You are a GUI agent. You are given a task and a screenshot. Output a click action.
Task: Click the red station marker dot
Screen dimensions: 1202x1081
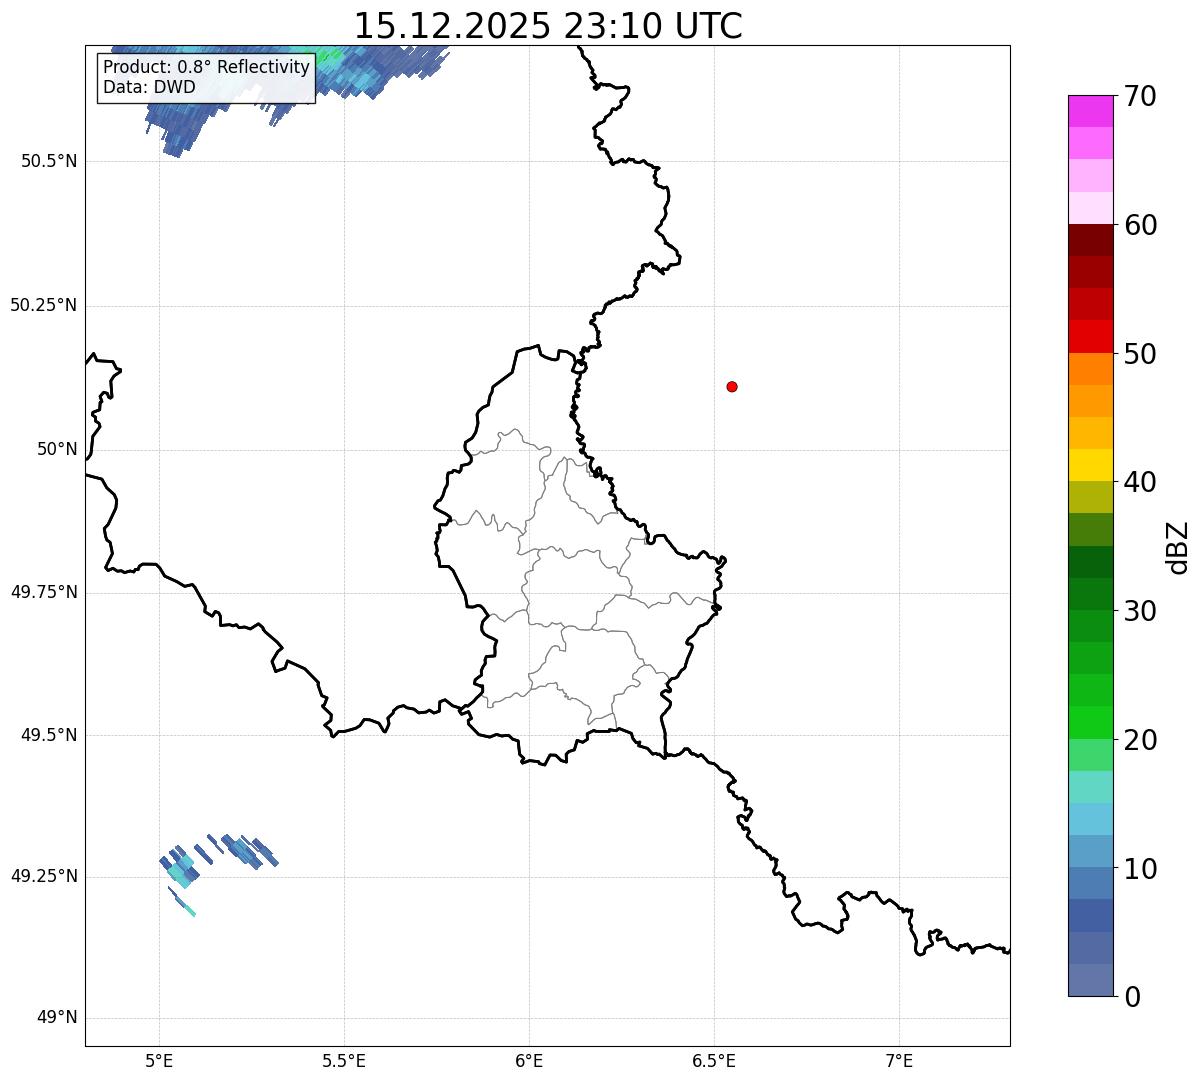732,386
